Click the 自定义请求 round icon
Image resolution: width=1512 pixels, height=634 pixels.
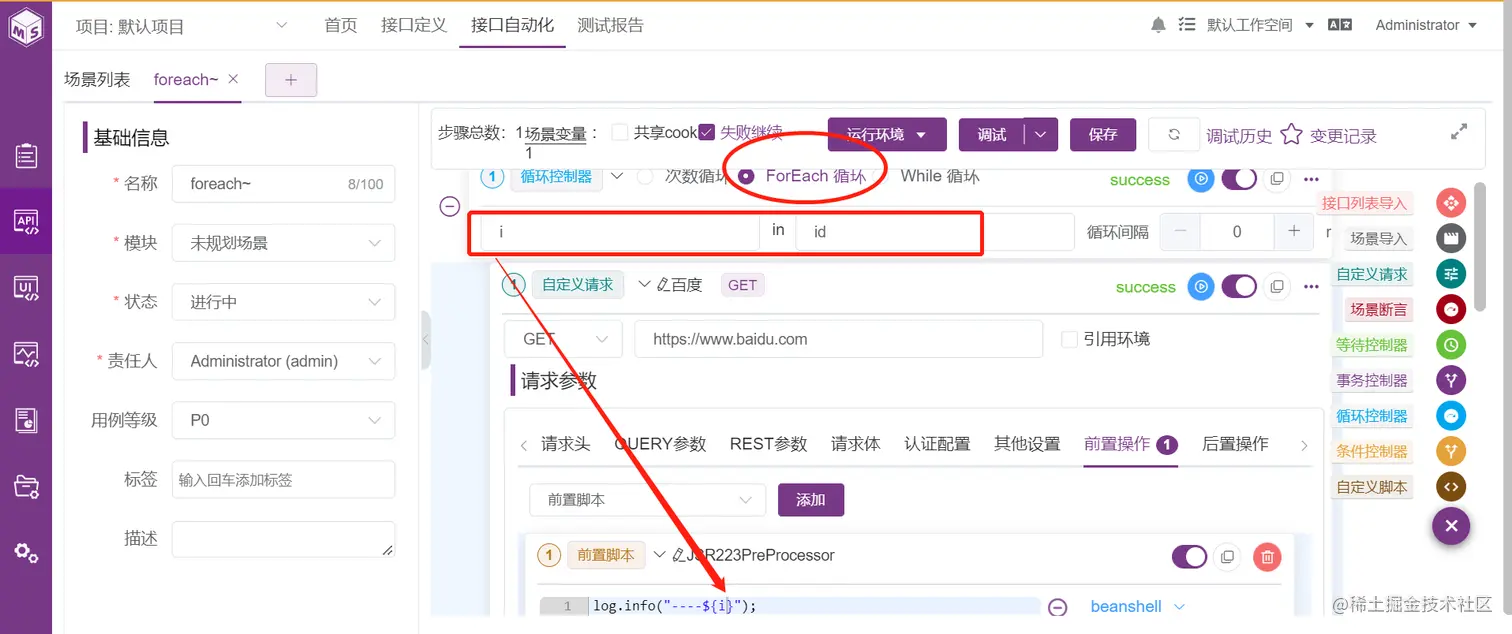click(1451, 274)
